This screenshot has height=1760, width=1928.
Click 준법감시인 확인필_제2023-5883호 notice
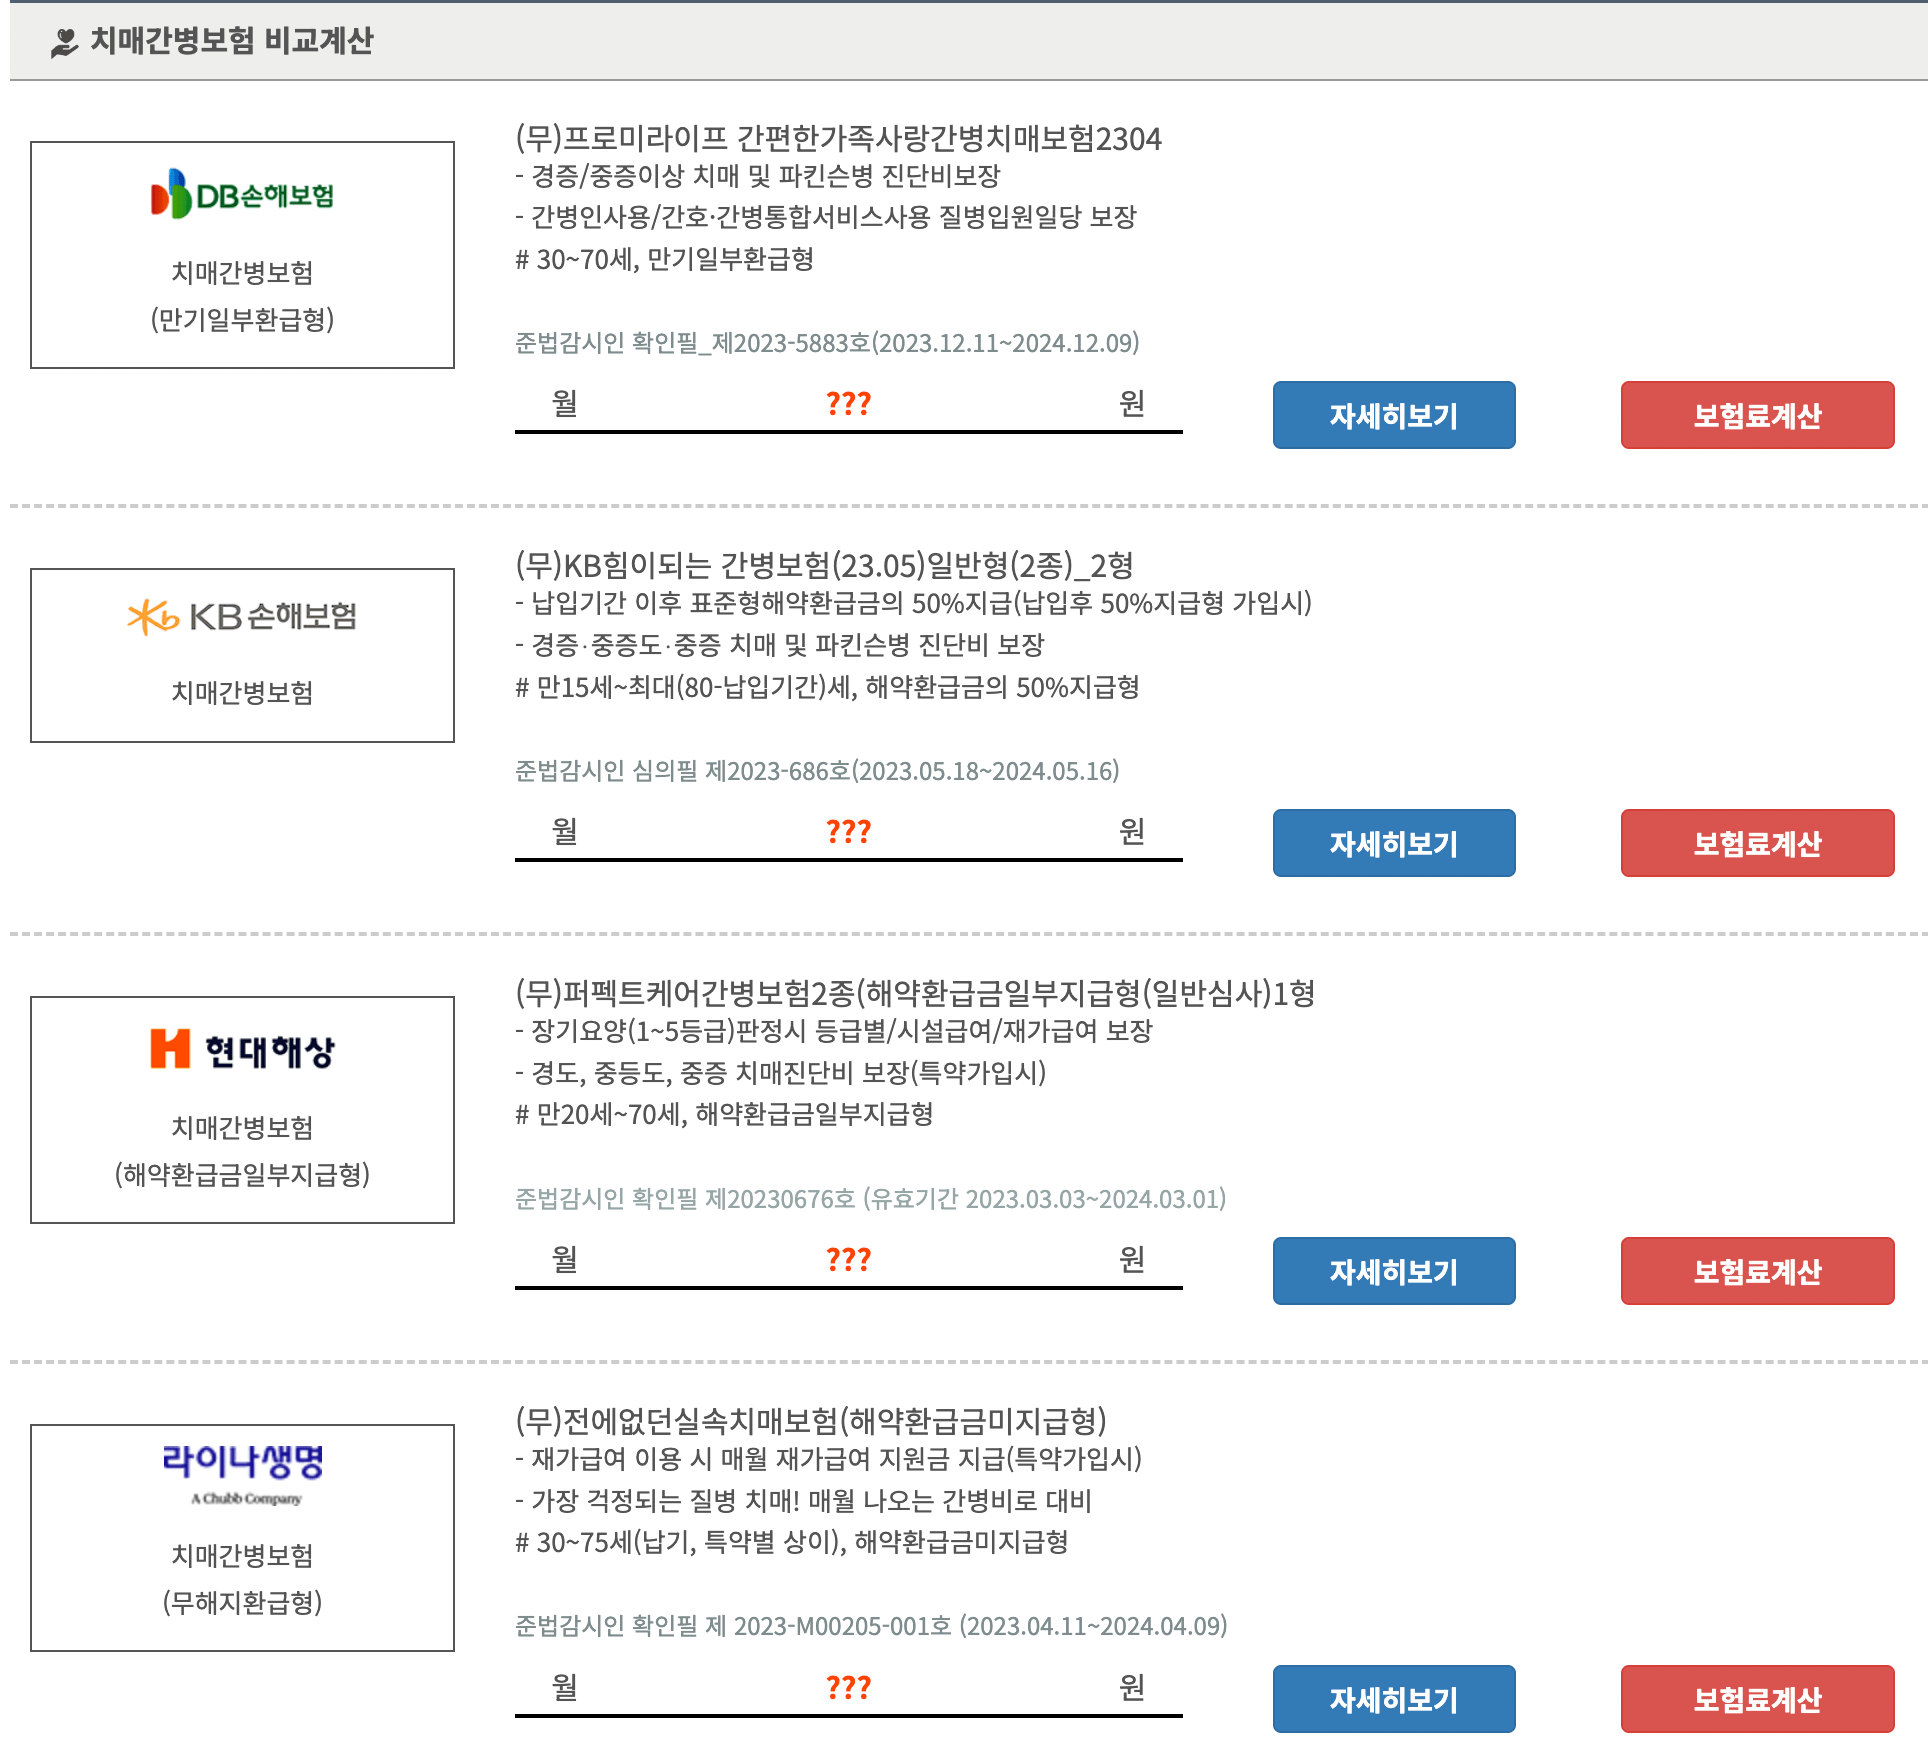point(827,343)
